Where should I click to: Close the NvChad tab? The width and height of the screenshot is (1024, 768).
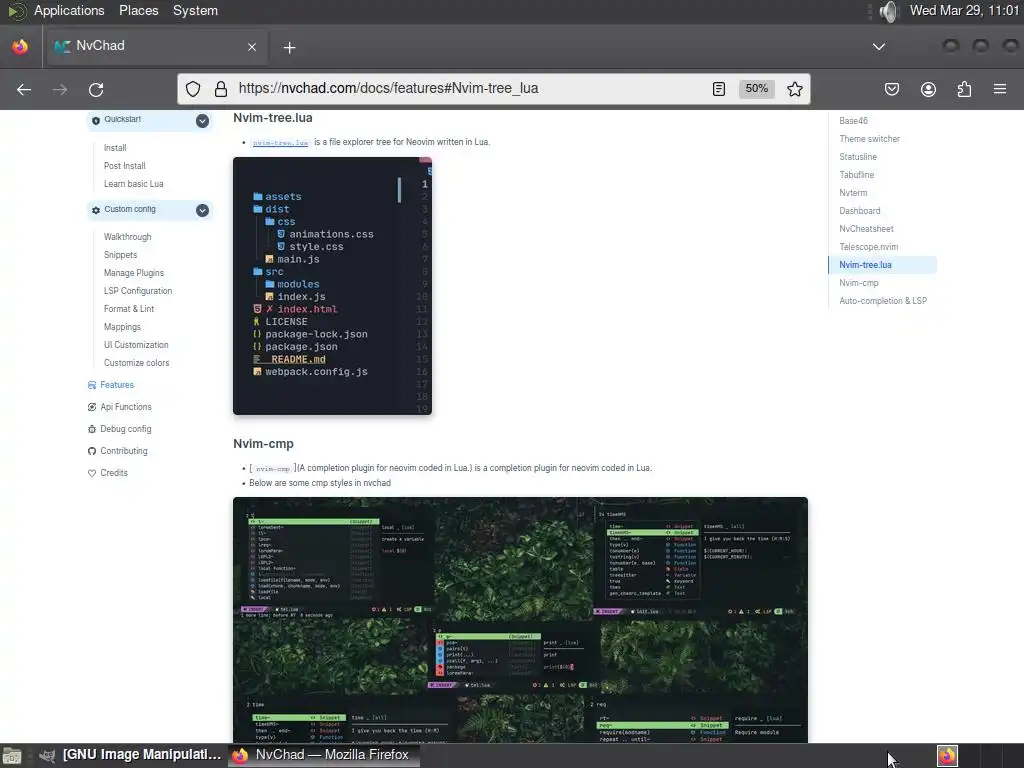(x=252, y=47)
